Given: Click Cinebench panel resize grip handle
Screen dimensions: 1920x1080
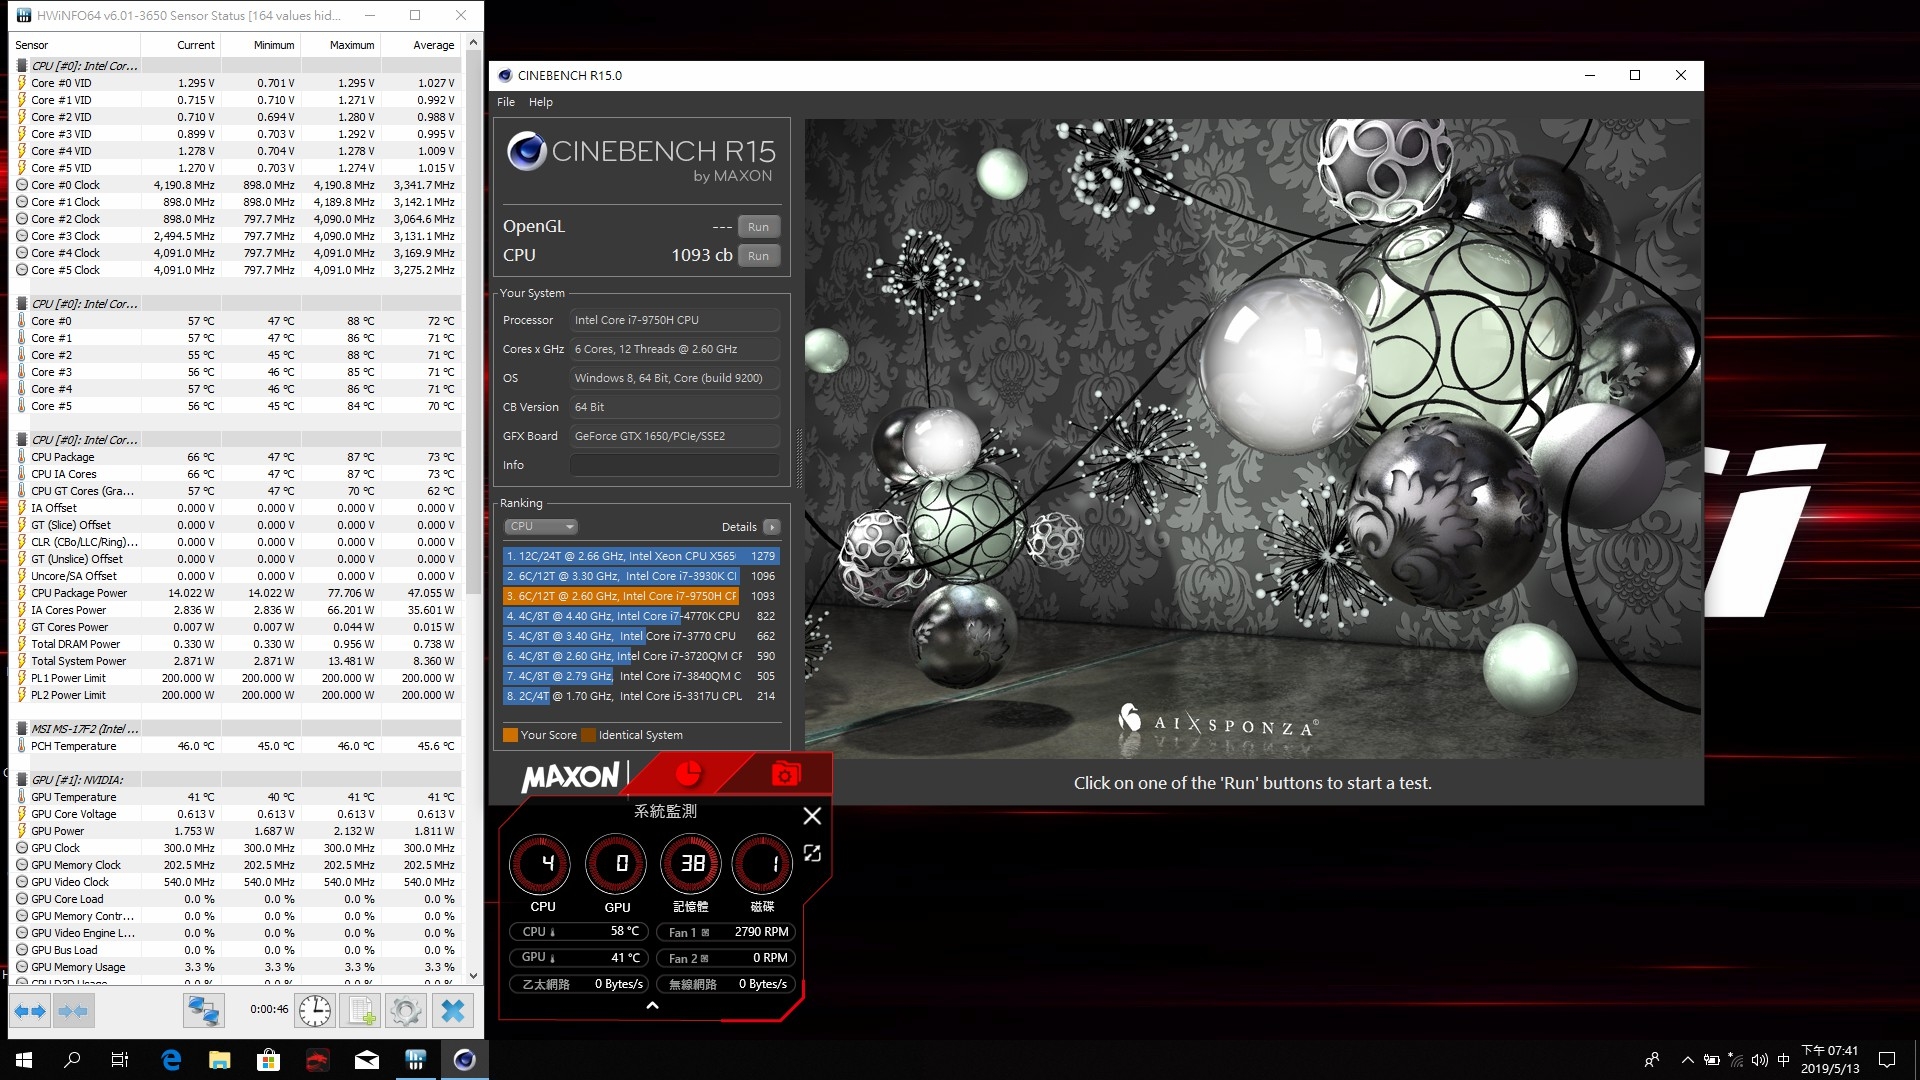Looking at the screenshot, I should (798, 457).
